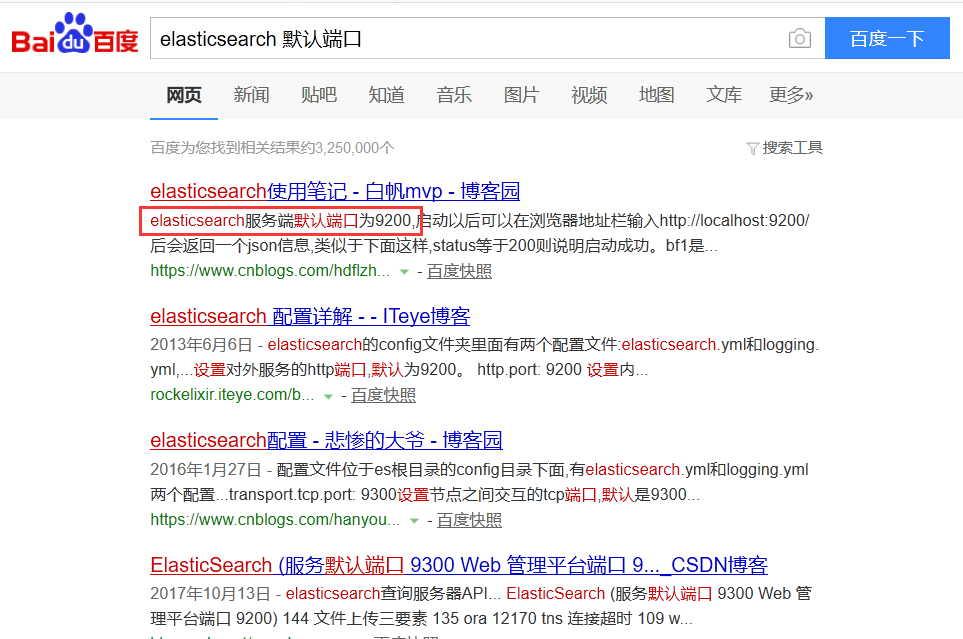
Task: Switch to the 新闻 tab
Action: point(251,95)
